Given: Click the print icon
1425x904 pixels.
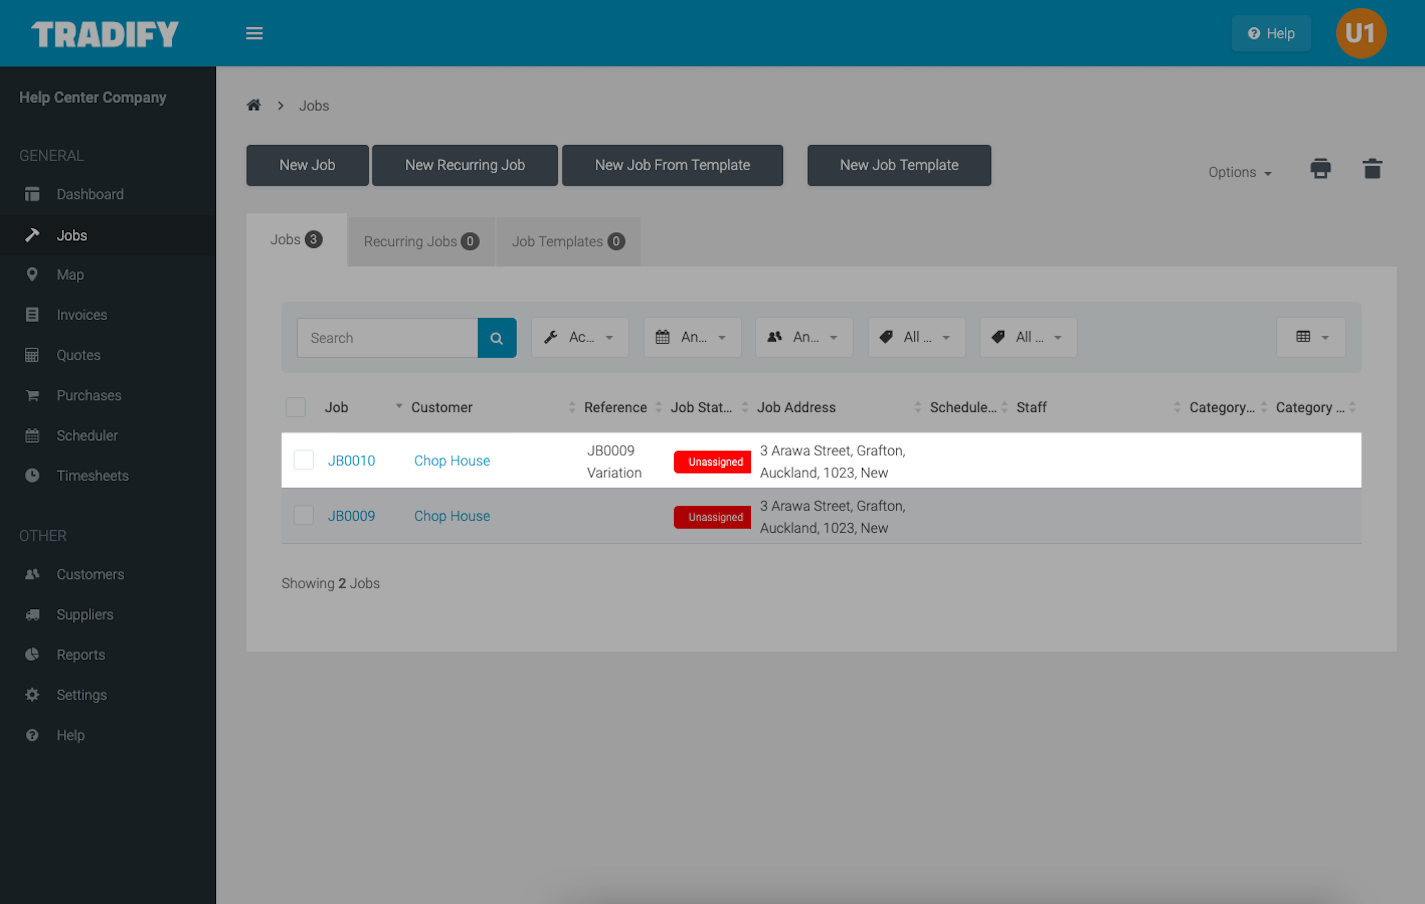Looking at the screenshot, I should click(1320, 169).
